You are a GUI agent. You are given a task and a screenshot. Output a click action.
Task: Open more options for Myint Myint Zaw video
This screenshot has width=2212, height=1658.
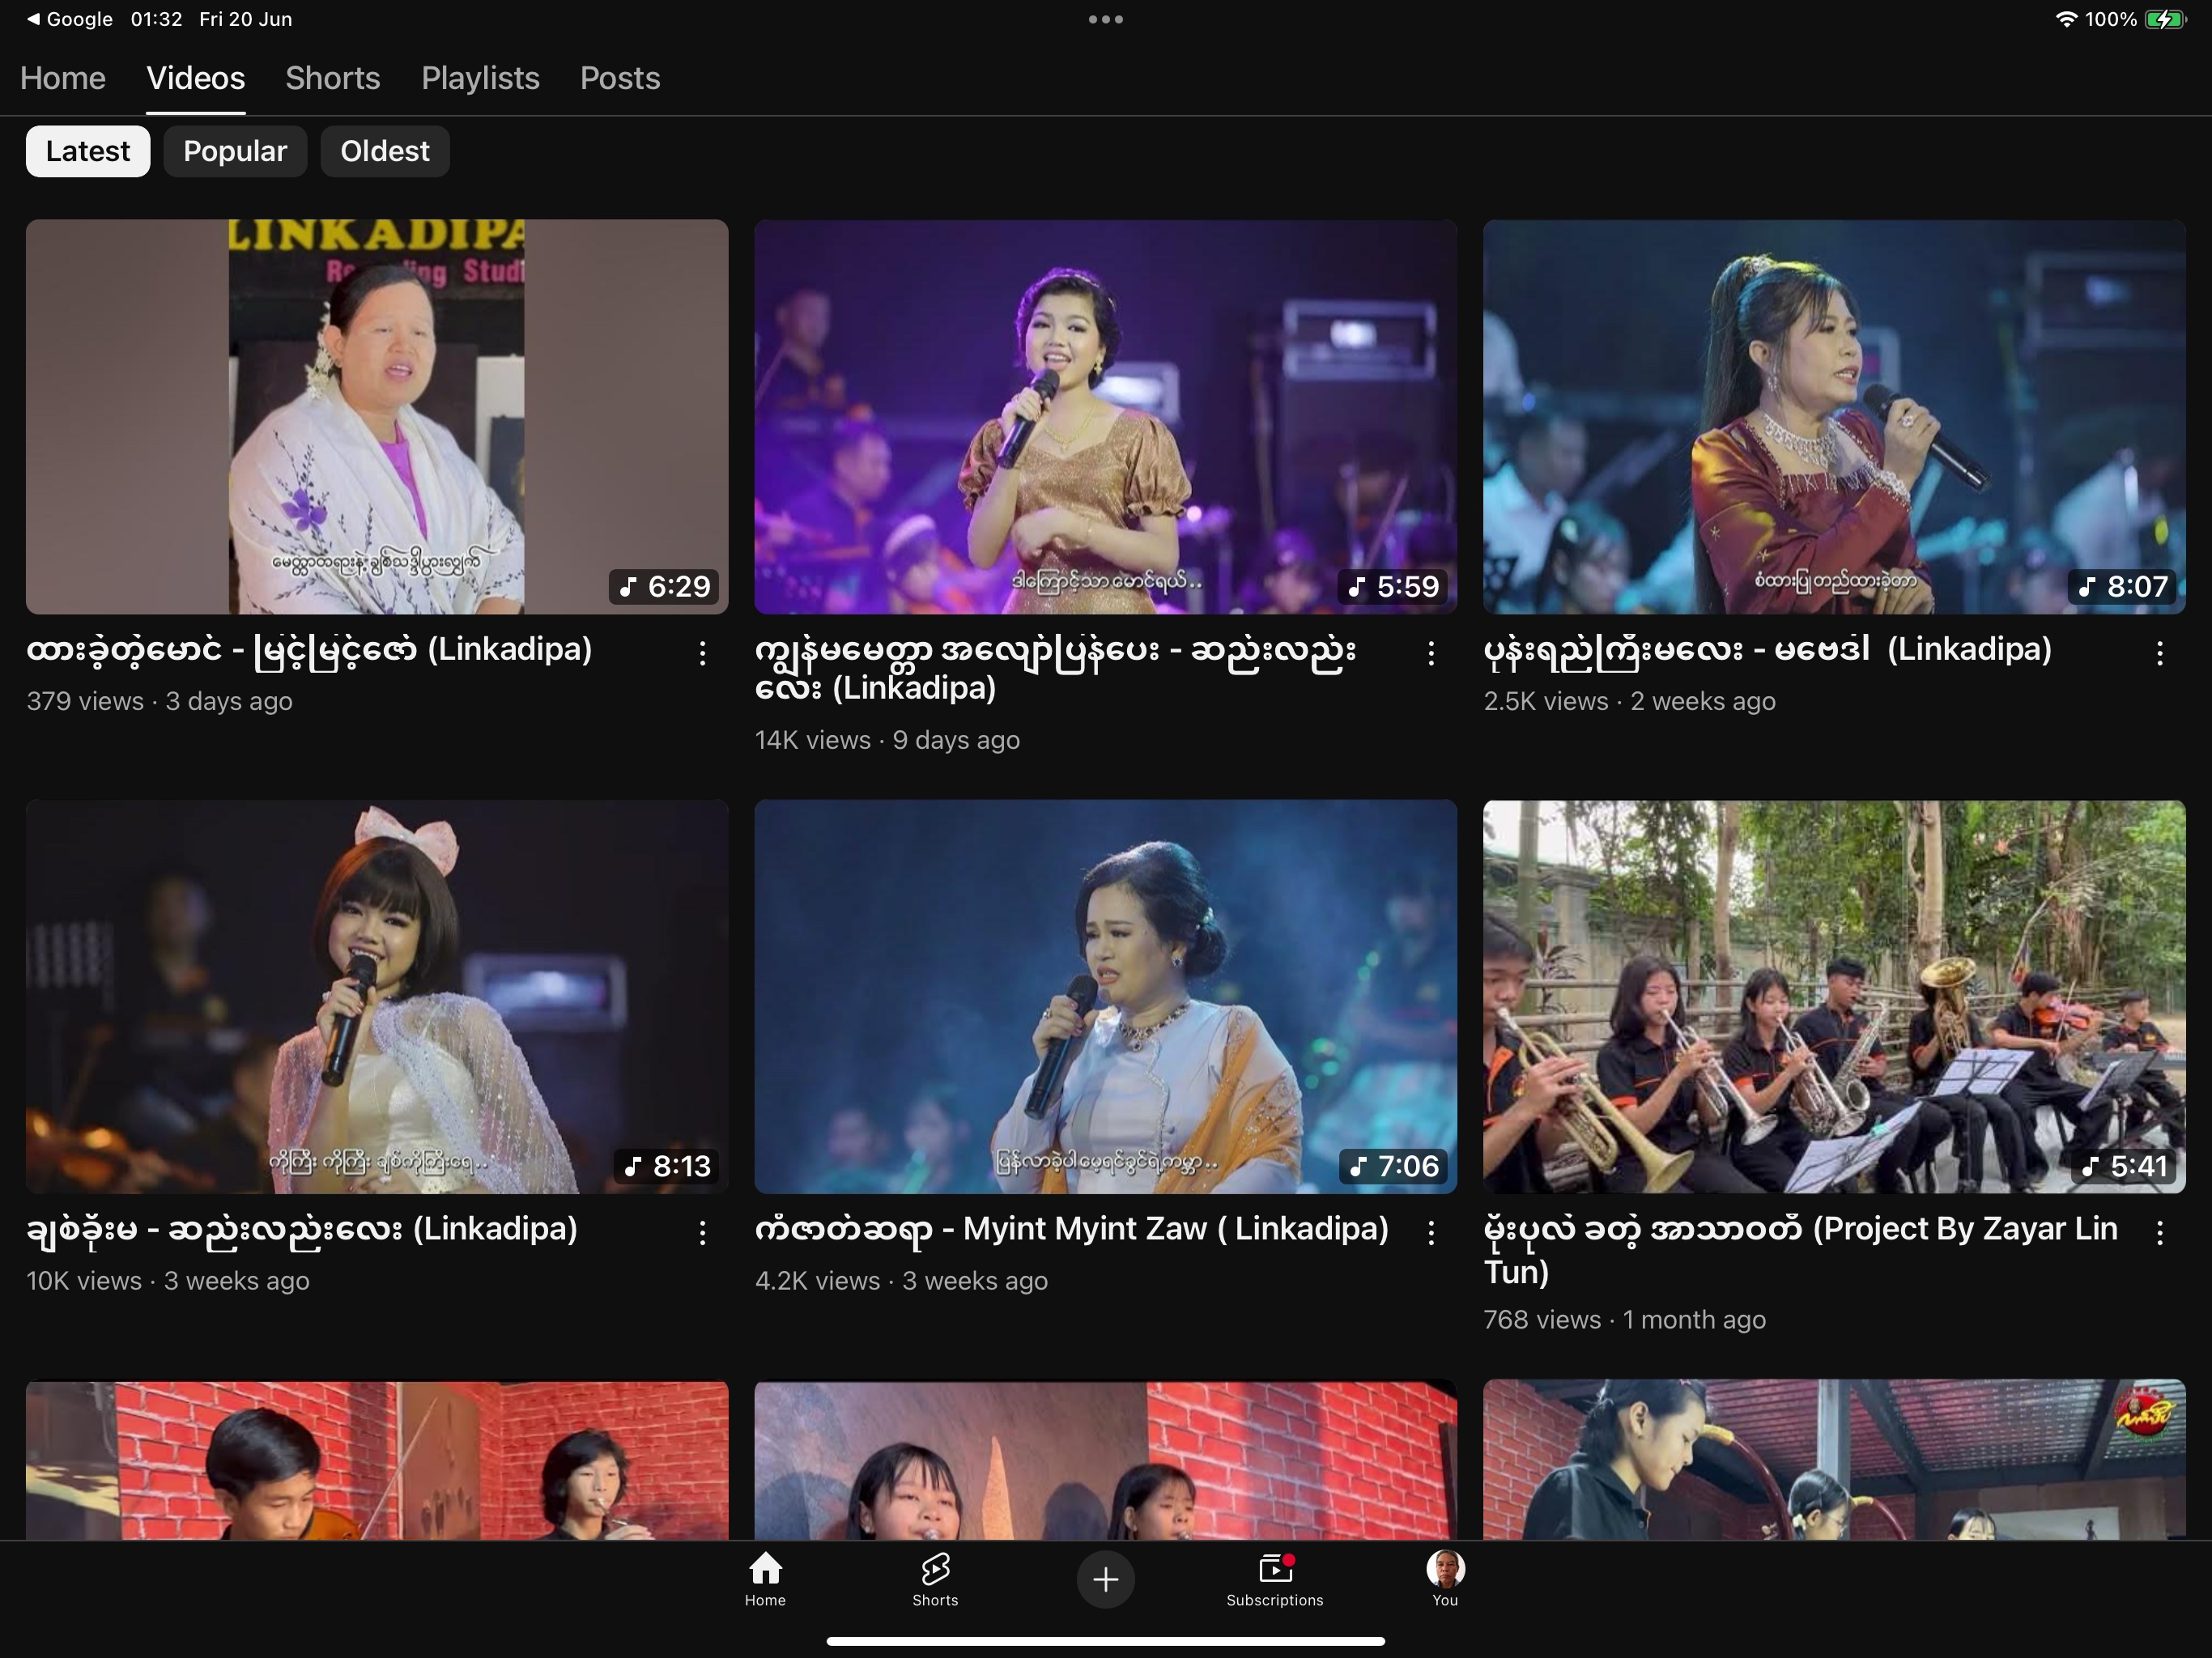pyautogui.click(x=1431, y=1233)
